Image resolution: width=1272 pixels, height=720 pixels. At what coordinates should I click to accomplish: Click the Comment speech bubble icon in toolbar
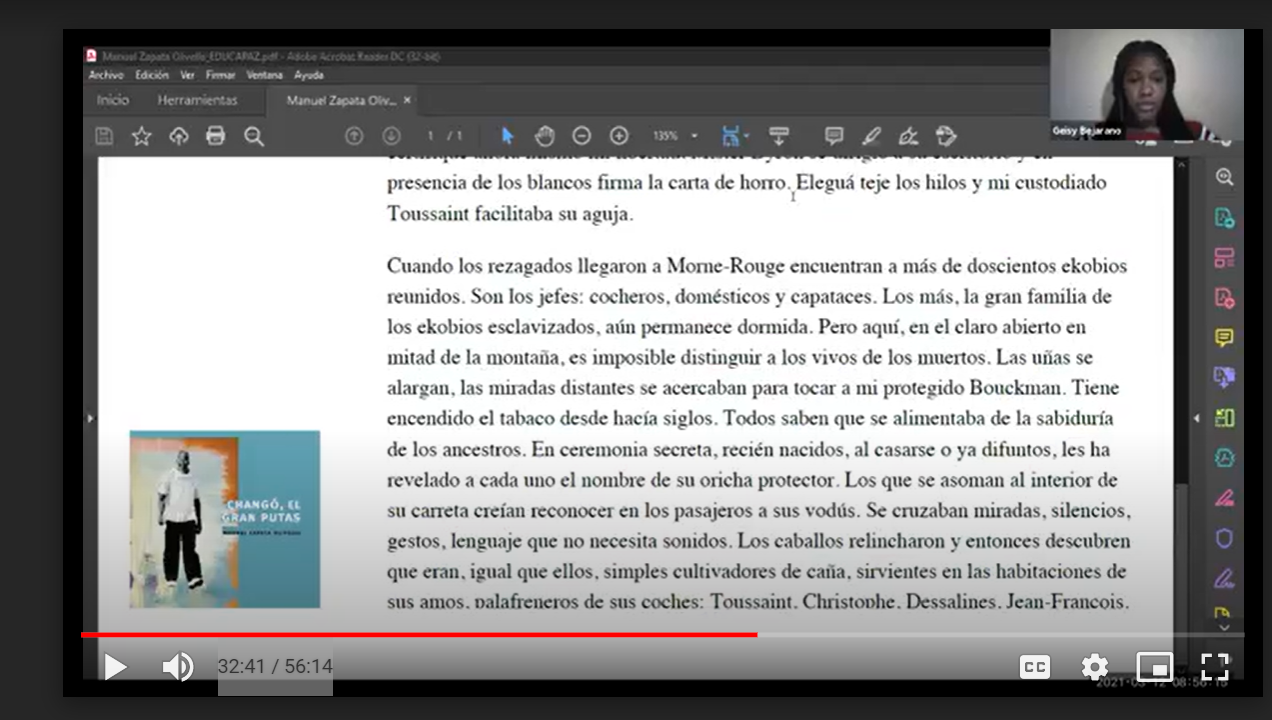coord(834,136)
